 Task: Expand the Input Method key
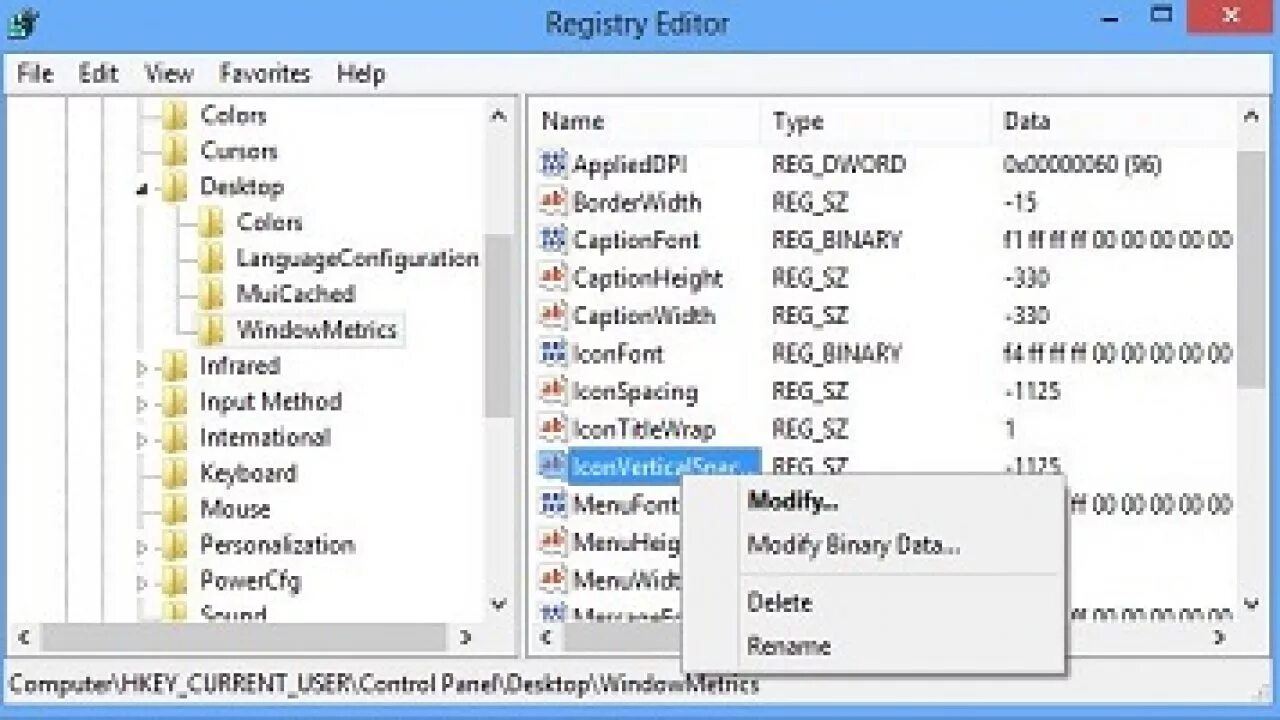coord(142,404)
